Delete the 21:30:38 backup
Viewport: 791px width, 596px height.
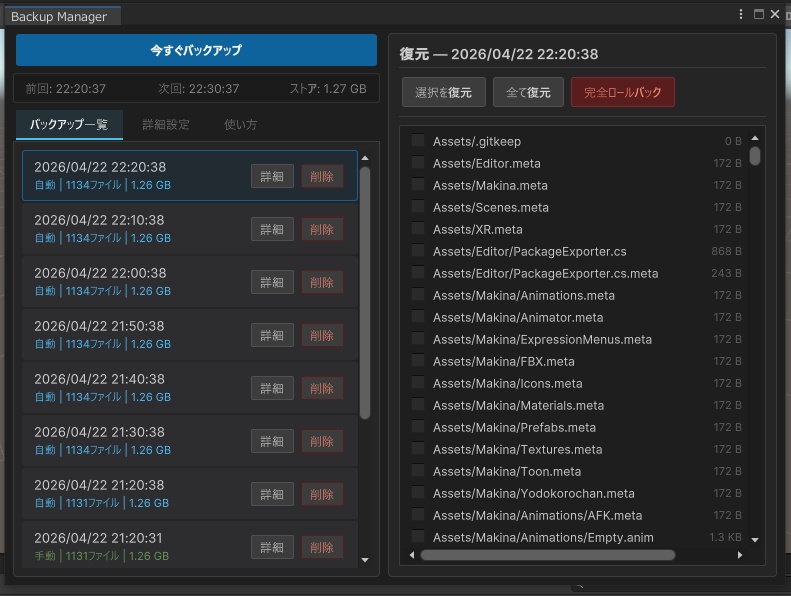[x=322, y=441]
